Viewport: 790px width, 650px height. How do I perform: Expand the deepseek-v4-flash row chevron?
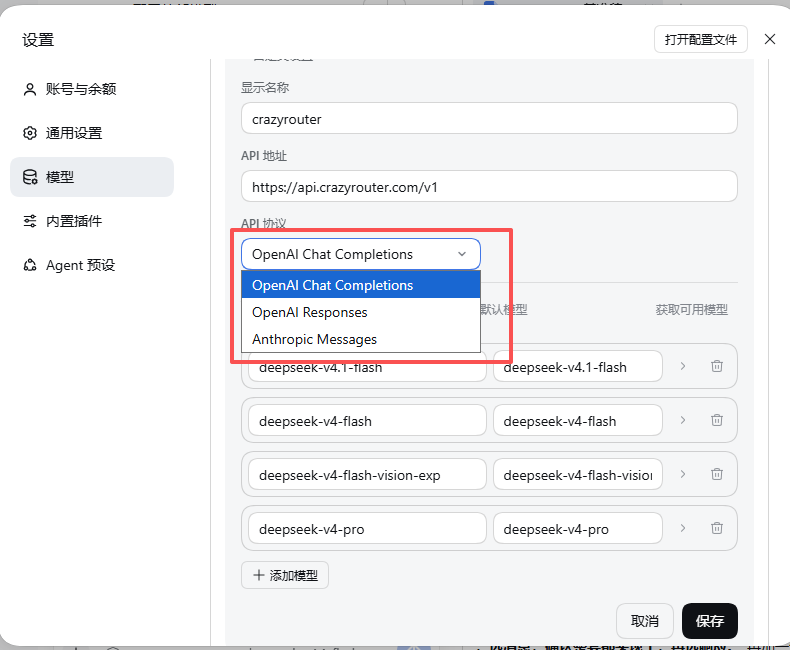[683, 420]
